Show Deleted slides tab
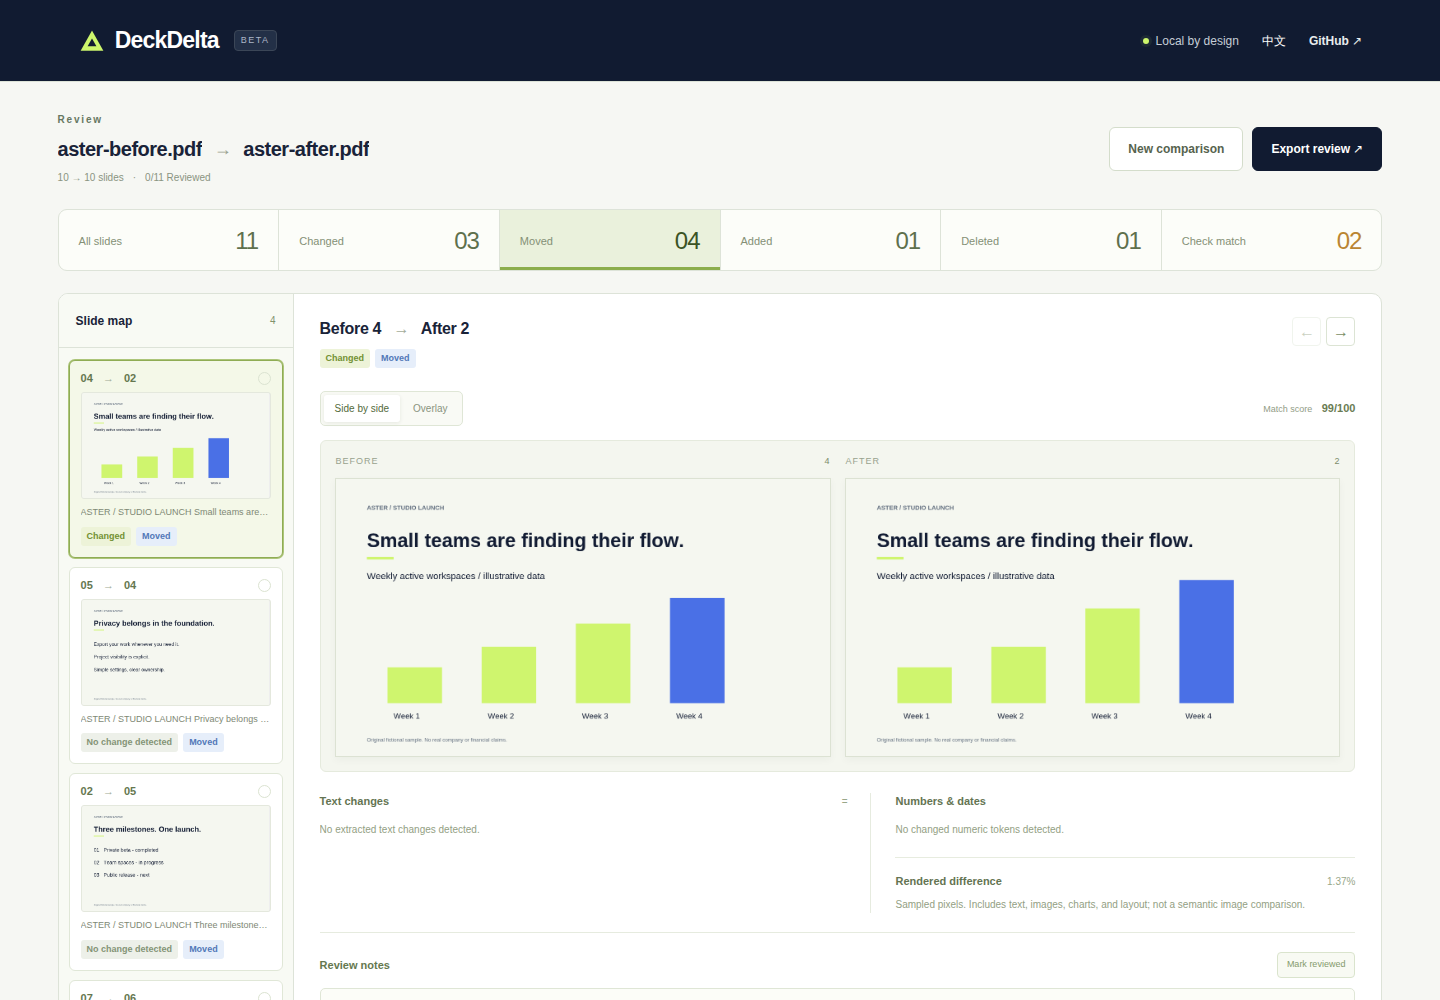This screenshot has height=1000, width=1440. pyautogui.click(x=1051, y=240)
